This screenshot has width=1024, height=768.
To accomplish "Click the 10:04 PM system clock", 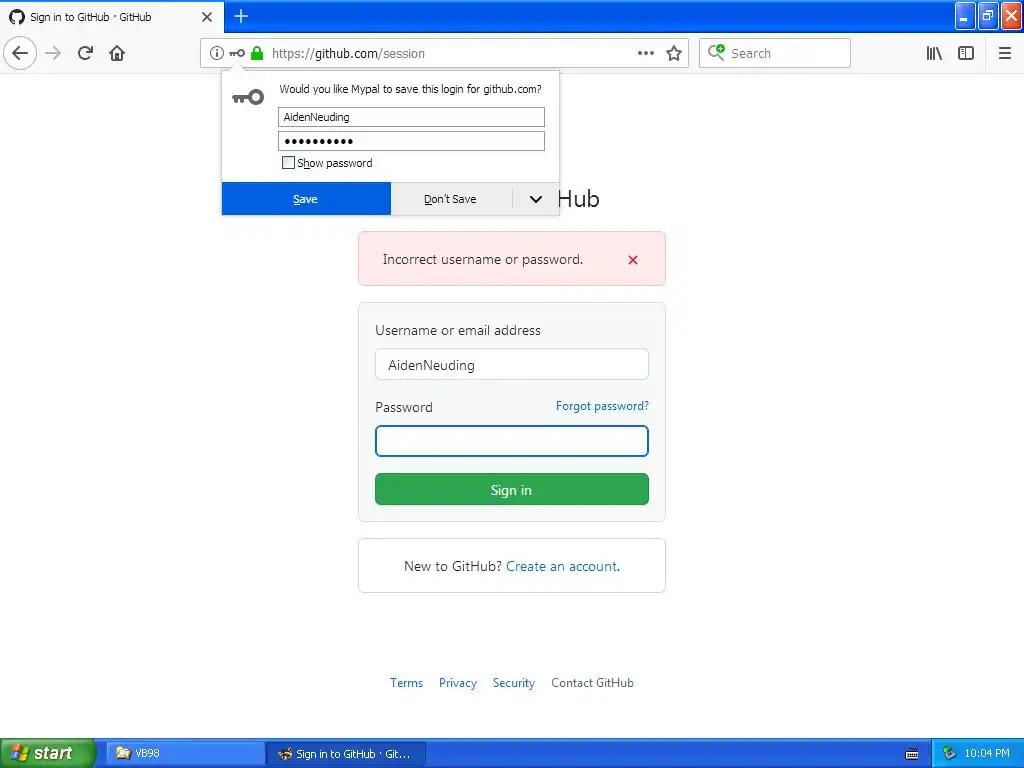I will 987,754.
